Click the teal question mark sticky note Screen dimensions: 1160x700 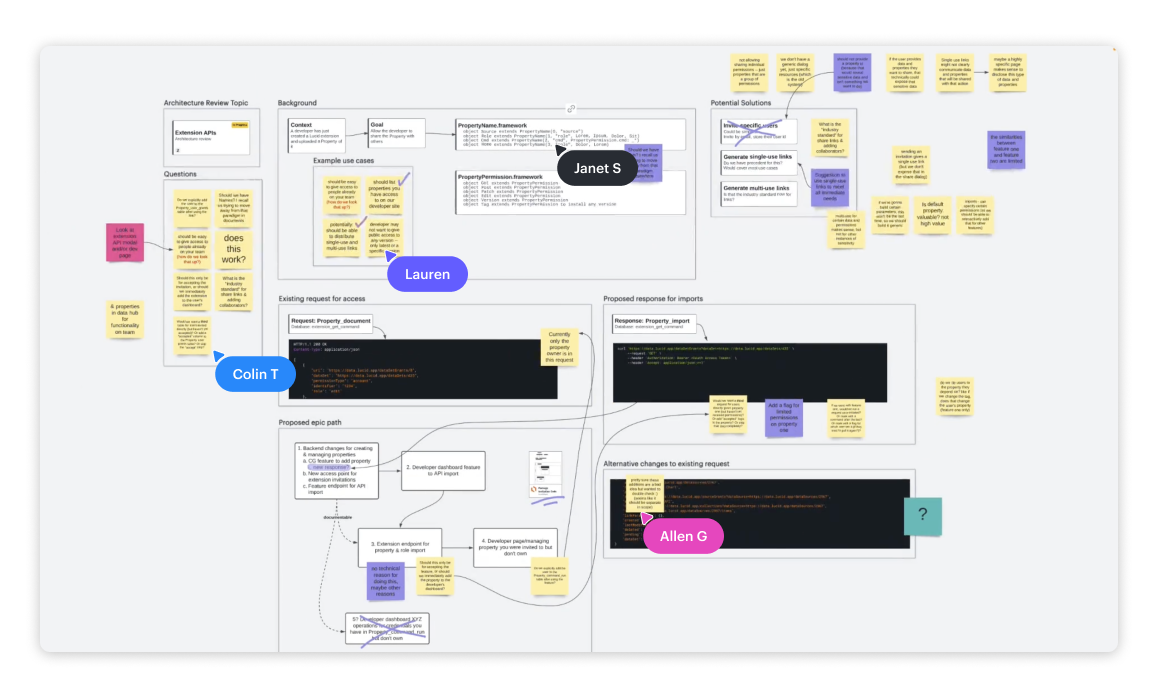(922, 516)
